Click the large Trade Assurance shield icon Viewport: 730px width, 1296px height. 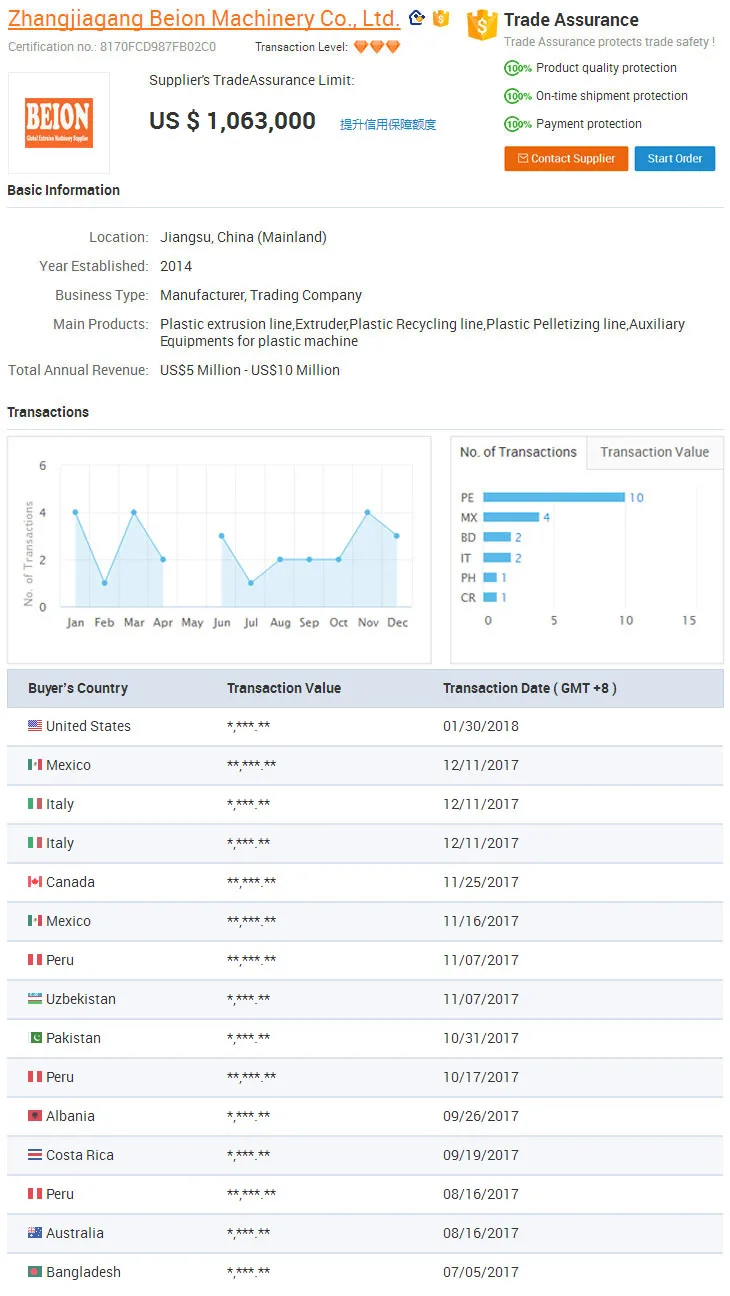tap(482, 26)
